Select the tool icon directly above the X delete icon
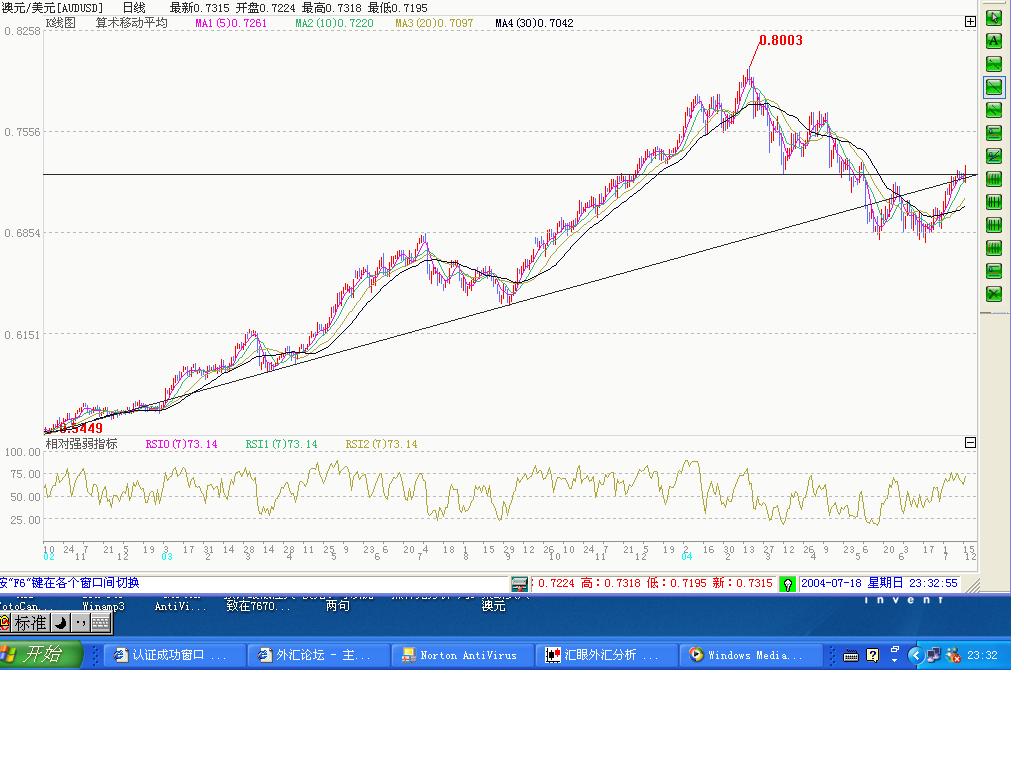 [x=993, y=270]
